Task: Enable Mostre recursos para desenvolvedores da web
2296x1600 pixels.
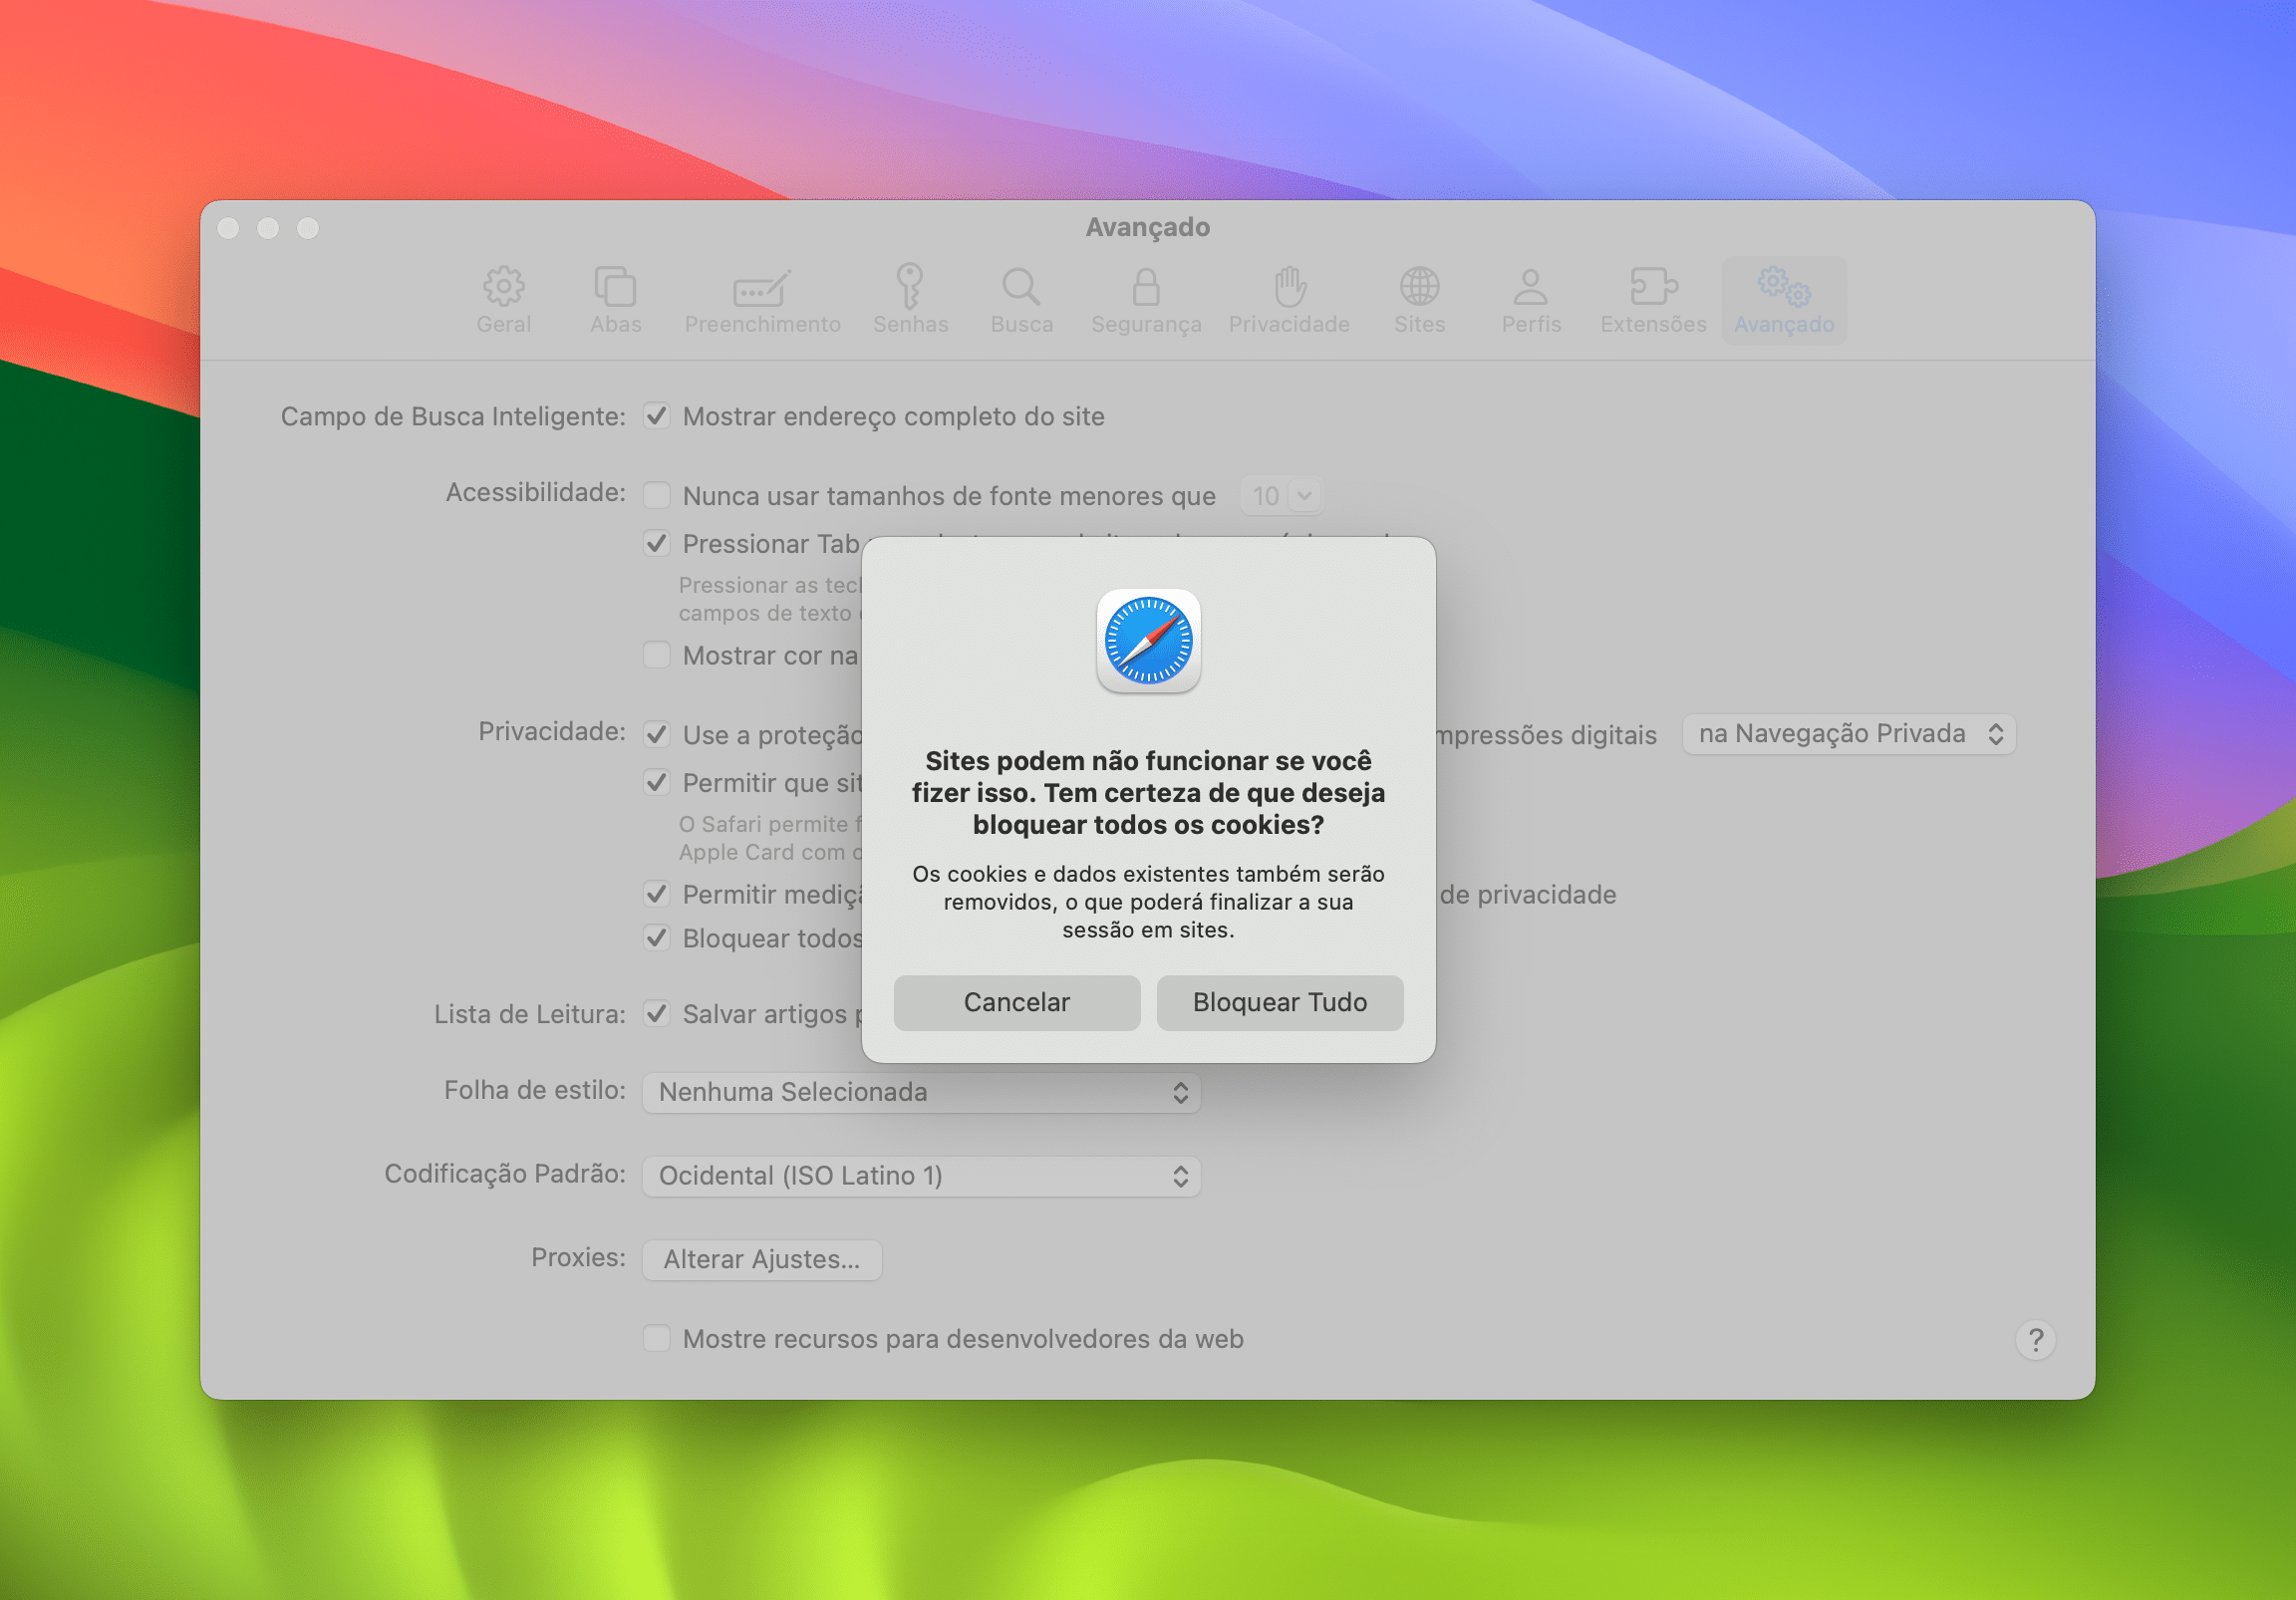Action: (656, 1339)
